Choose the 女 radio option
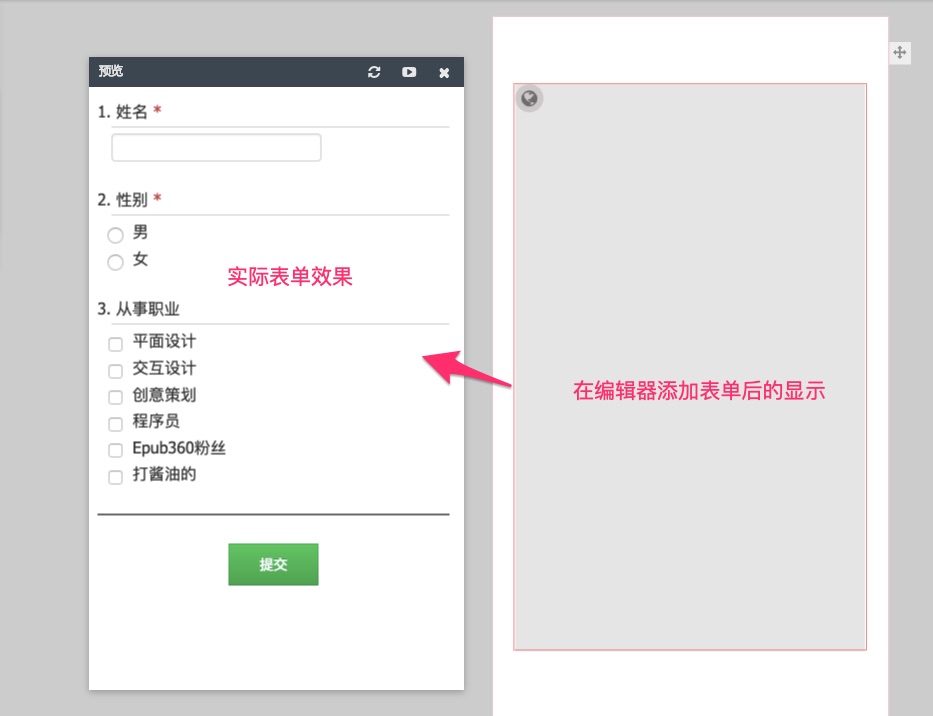The height and width of the screenshot is (716, 933). click(x=116, y=262)
